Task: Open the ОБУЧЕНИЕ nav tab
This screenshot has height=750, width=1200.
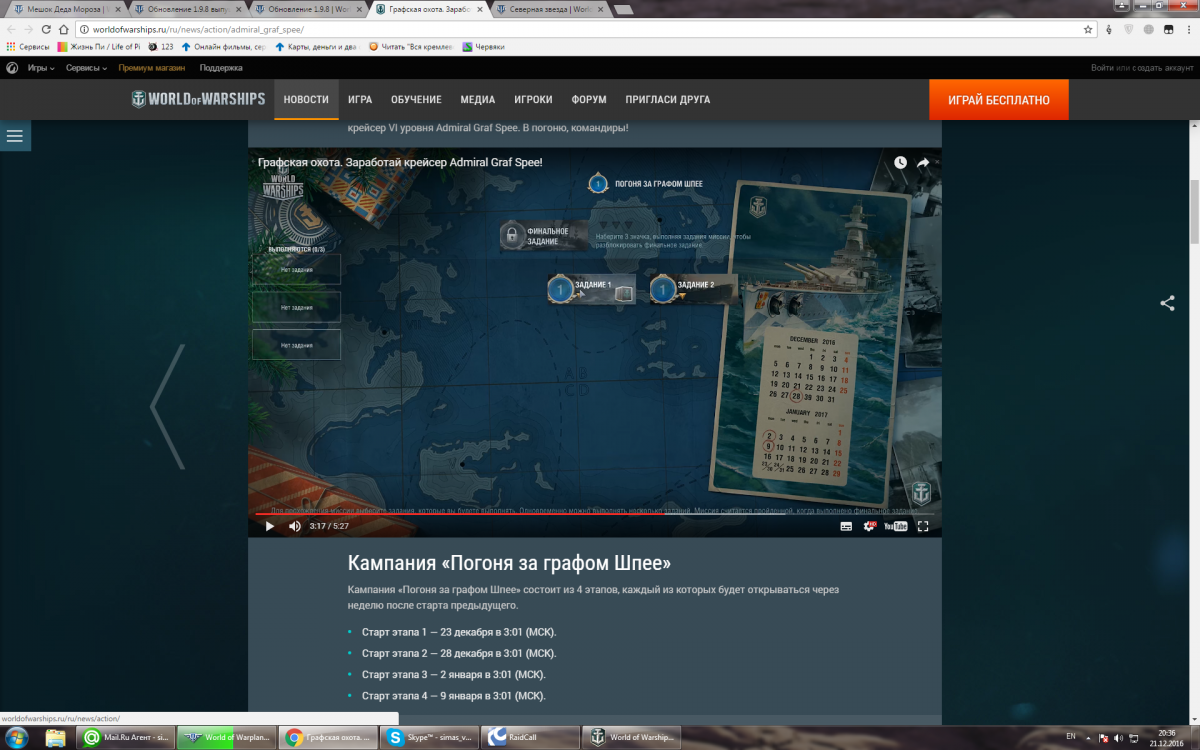Action: (x=416, y=100)
